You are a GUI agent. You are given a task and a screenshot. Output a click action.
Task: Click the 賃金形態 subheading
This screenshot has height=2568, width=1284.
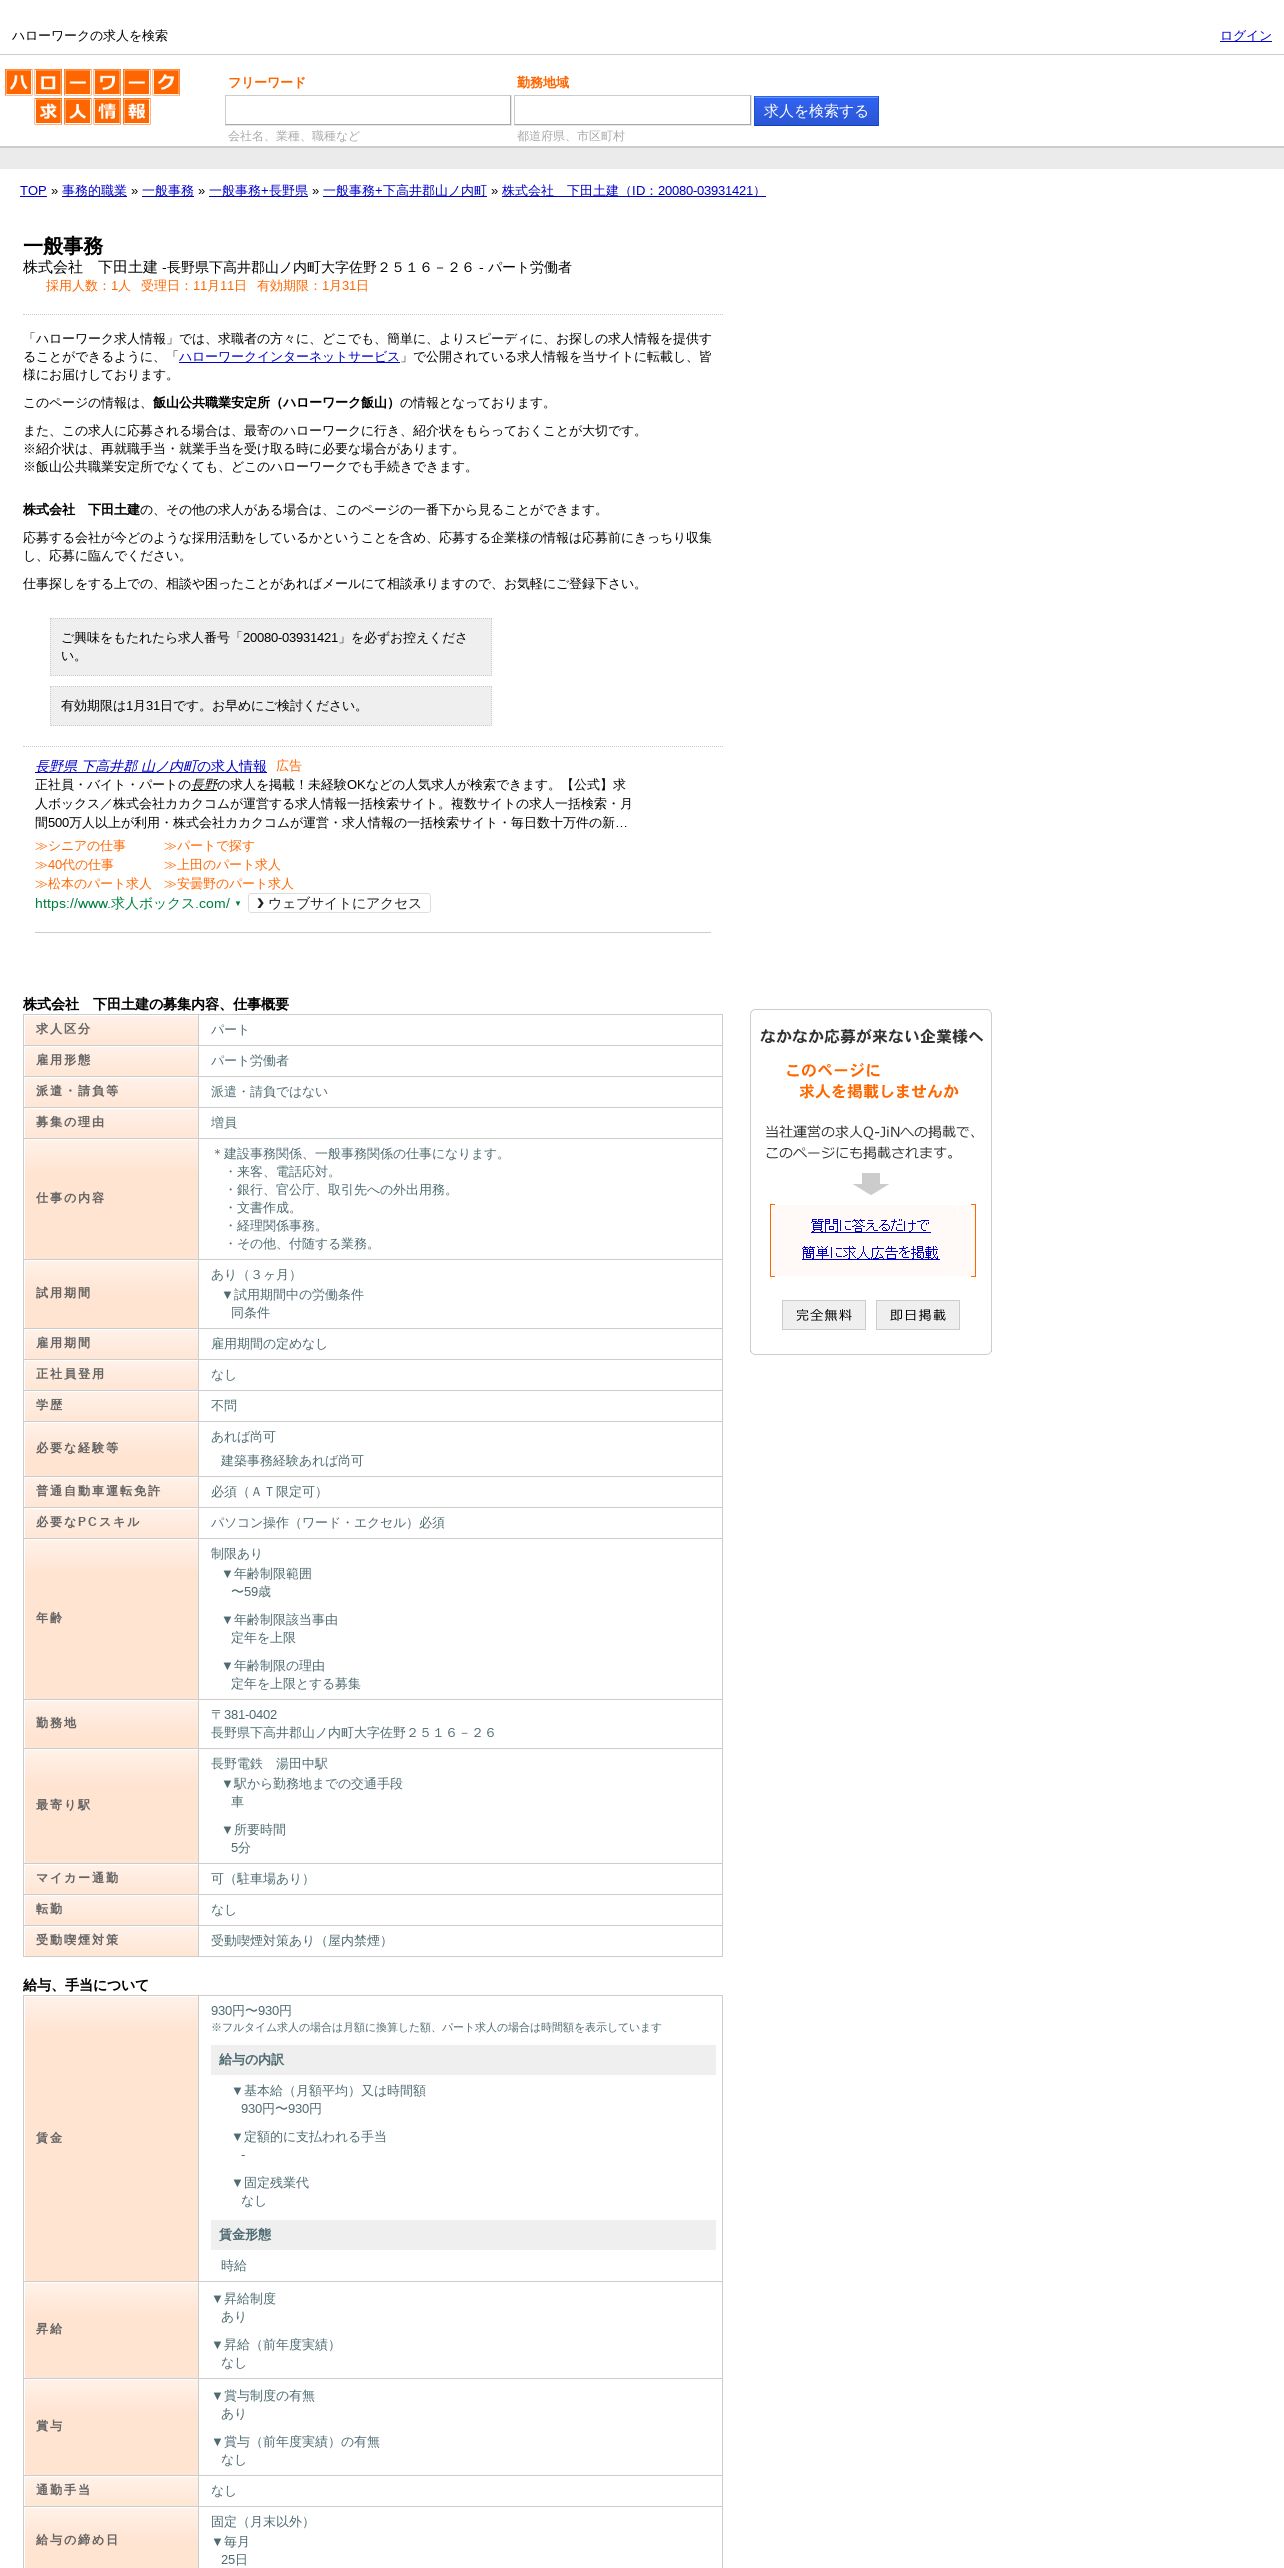click(463, 2235)
